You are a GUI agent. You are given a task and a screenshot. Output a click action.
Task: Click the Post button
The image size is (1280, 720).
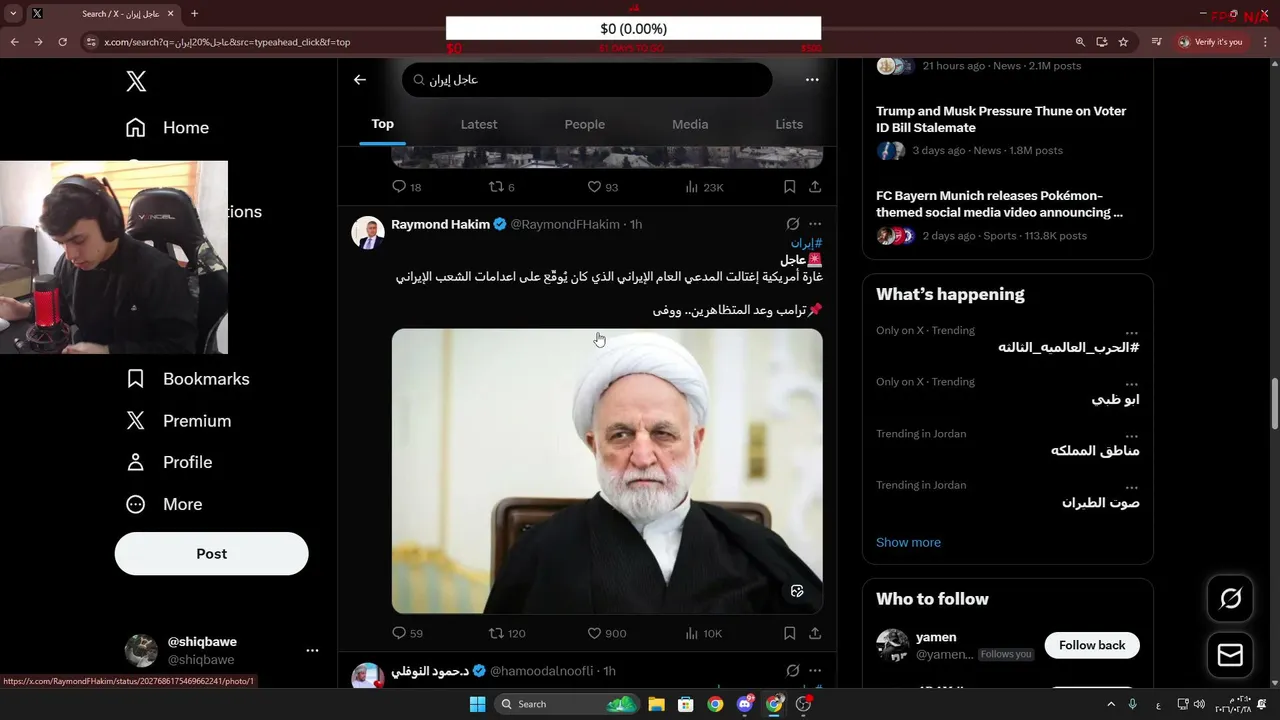(x=211, y=553)
